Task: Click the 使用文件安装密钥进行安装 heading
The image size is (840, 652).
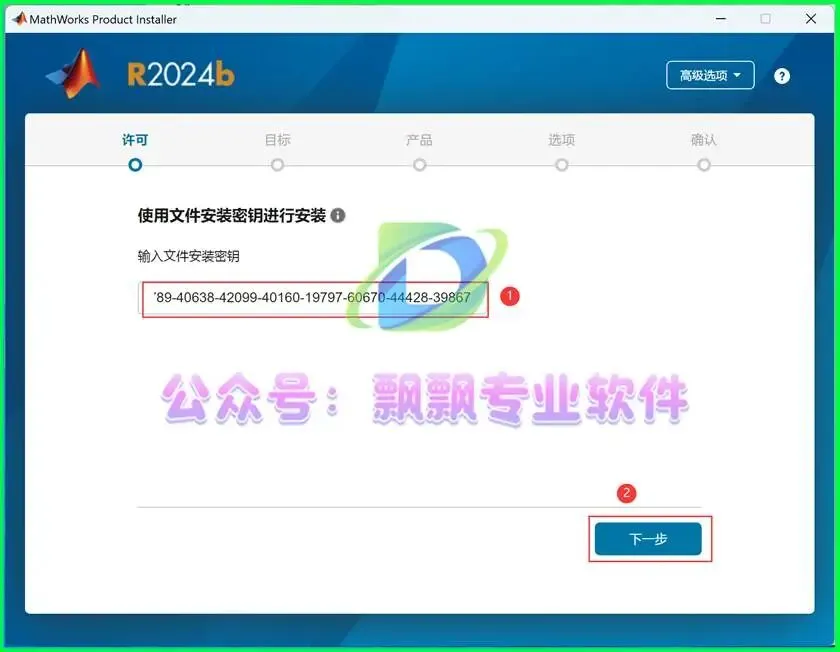Action: click(x=231, y=215)
